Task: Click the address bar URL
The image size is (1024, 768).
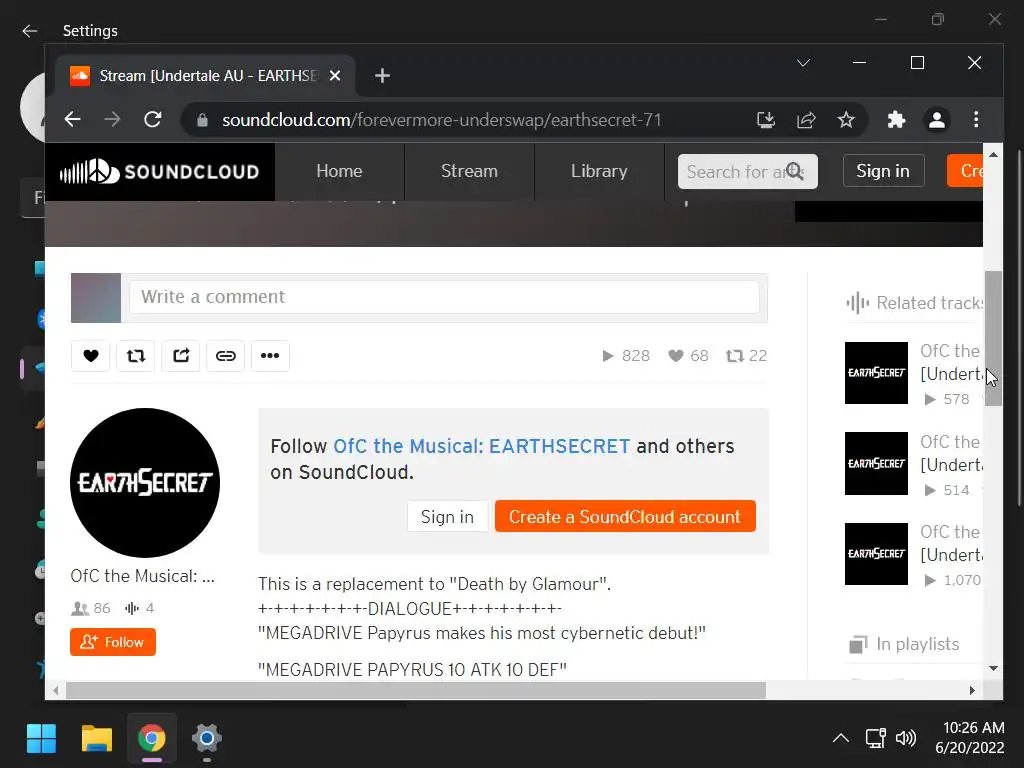Action: point(442,120)
